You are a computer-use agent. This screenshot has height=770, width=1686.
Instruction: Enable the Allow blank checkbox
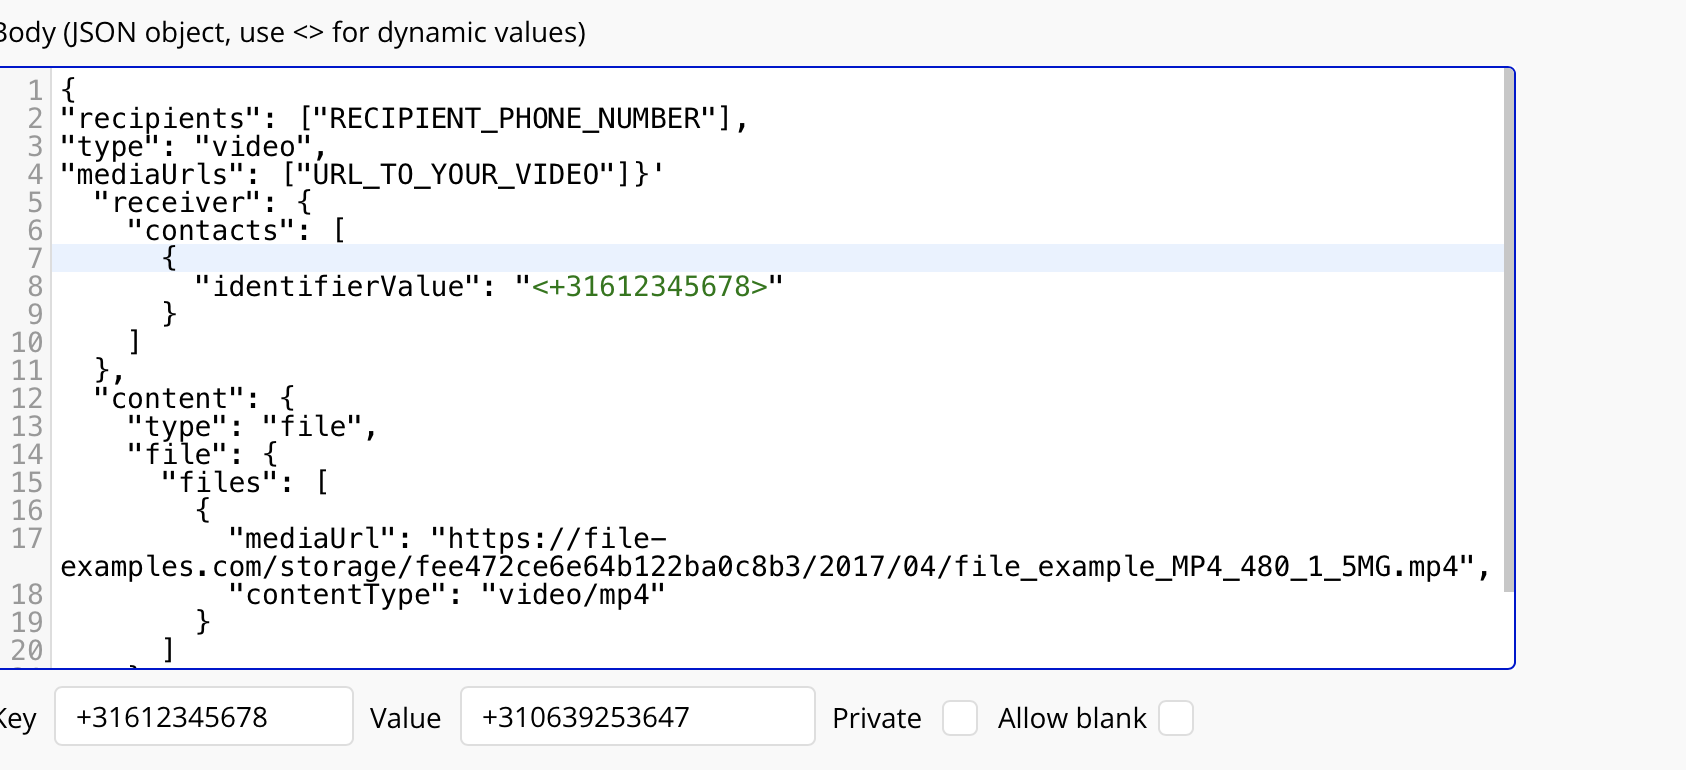point(1176,718)
